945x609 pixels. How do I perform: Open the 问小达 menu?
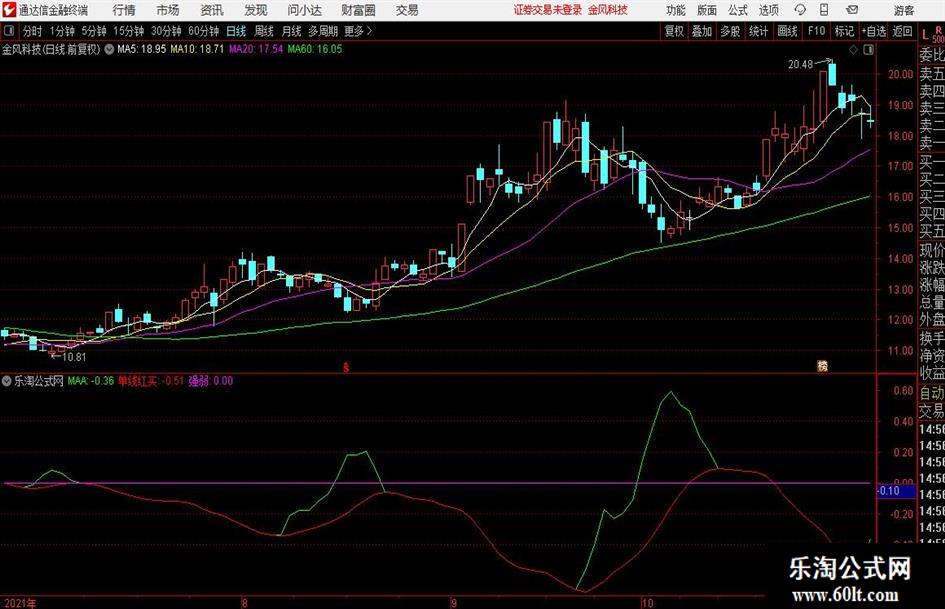pyautogui.click(x=304, y=10)
